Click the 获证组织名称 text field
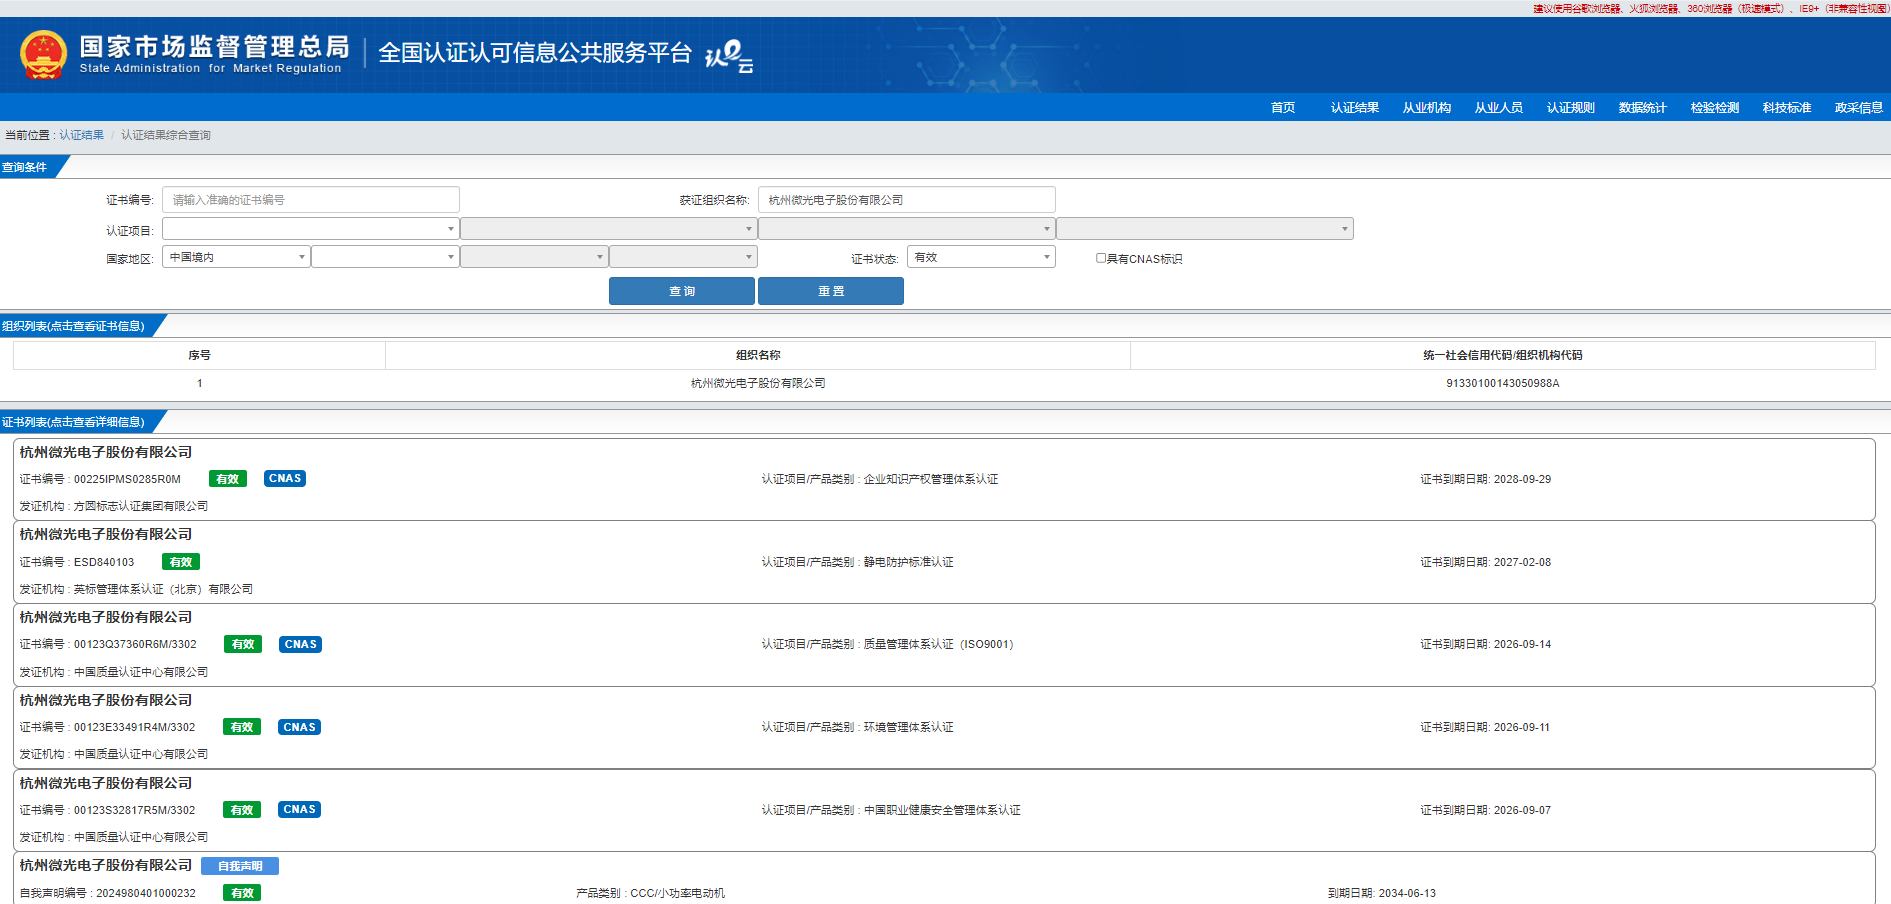 pos(906,200)
